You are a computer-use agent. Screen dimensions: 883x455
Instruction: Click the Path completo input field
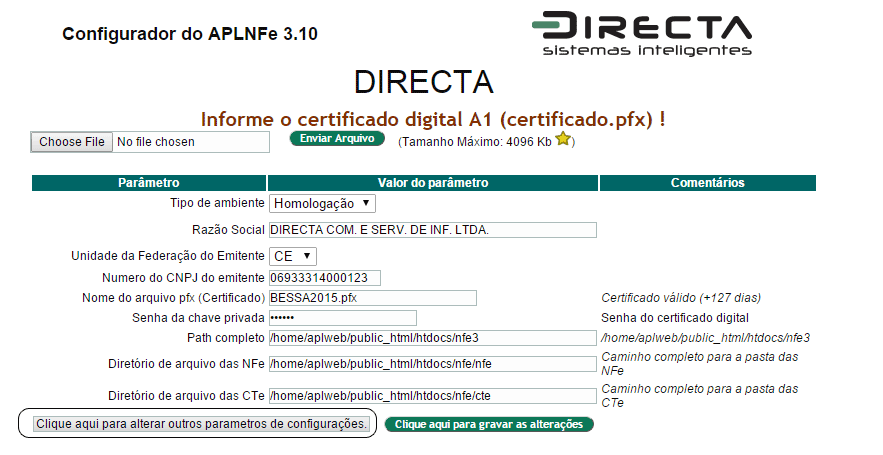(432, 338)
